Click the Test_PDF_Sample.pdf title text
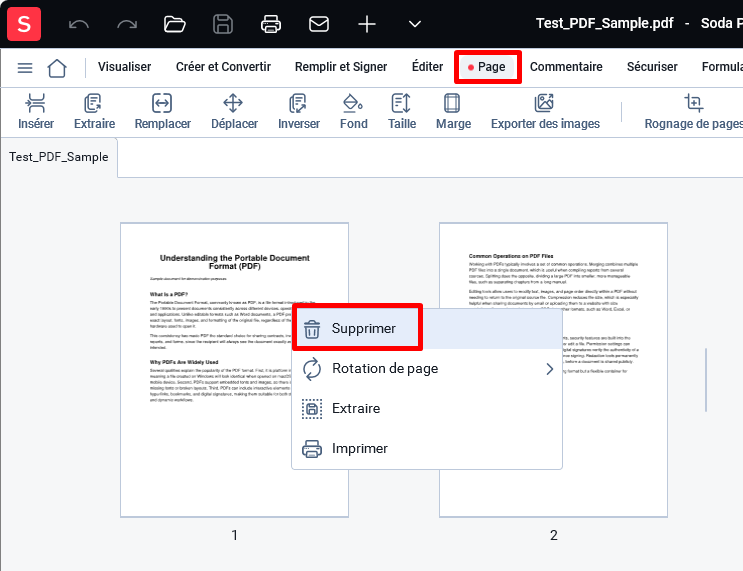 (x=604, y=23)
